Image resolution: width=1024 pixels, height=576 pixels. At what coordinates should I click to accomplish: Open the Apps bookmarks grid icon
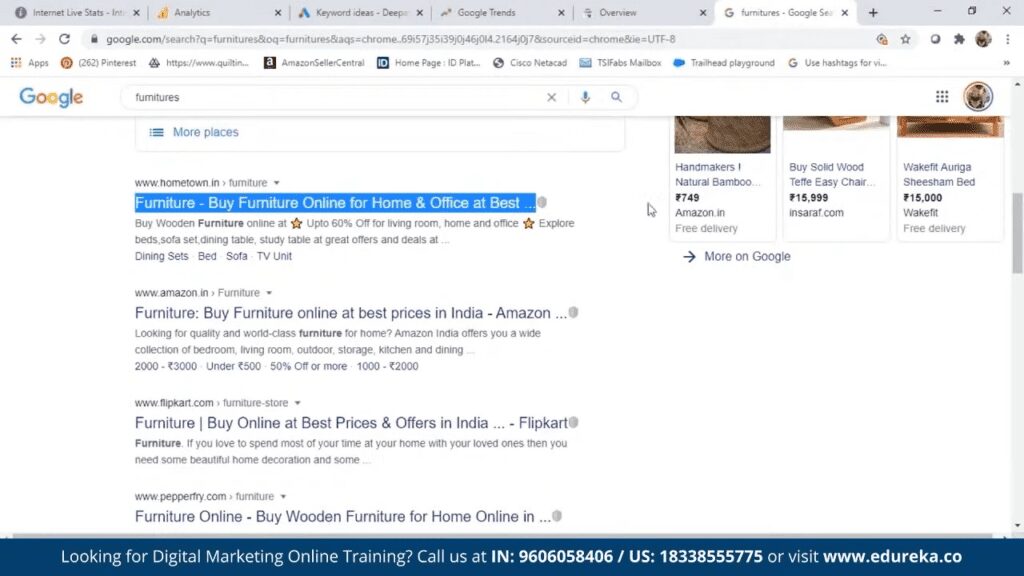[x=16, y=63]
